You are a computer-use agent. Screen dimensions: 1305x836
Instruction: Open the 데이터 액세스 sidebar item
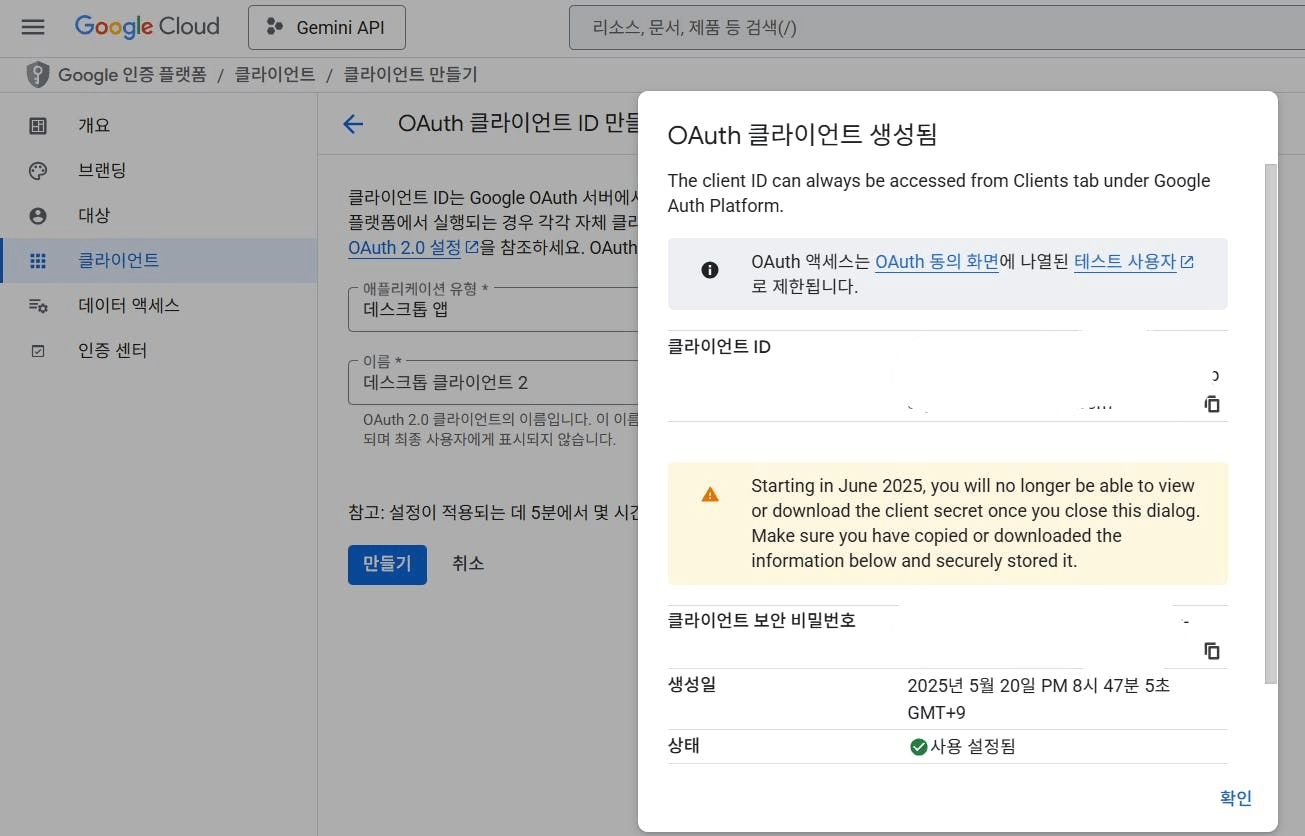point(158,306)
